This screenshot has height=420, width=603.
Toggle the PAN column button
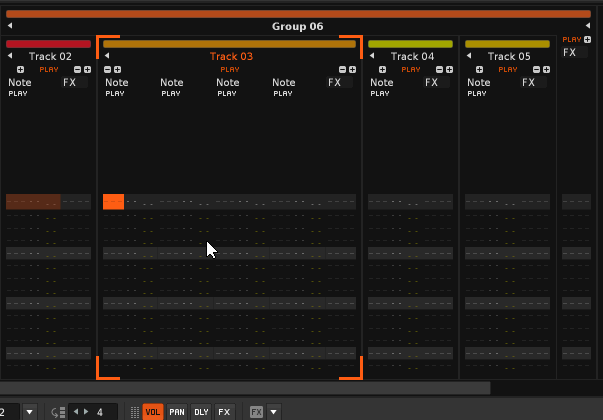(x=177, y=412)
